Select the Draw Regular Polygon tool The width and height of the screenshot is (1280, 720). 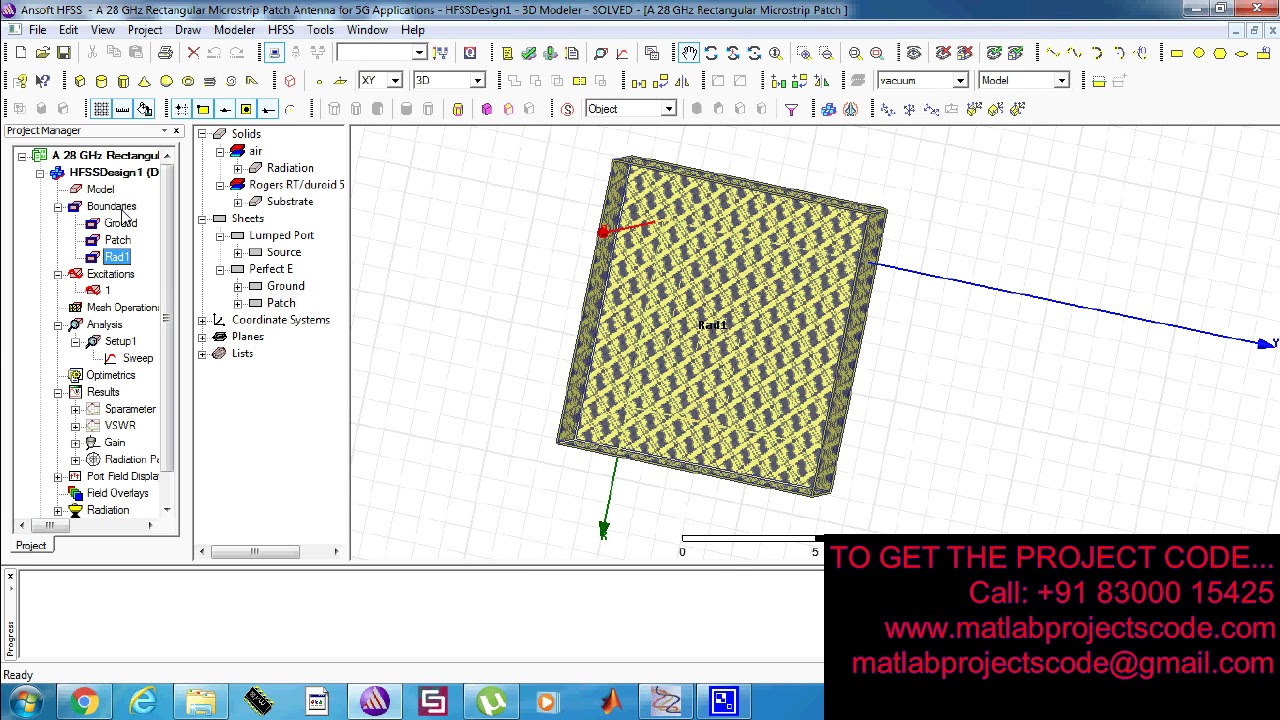click(x=1220, y=53)
